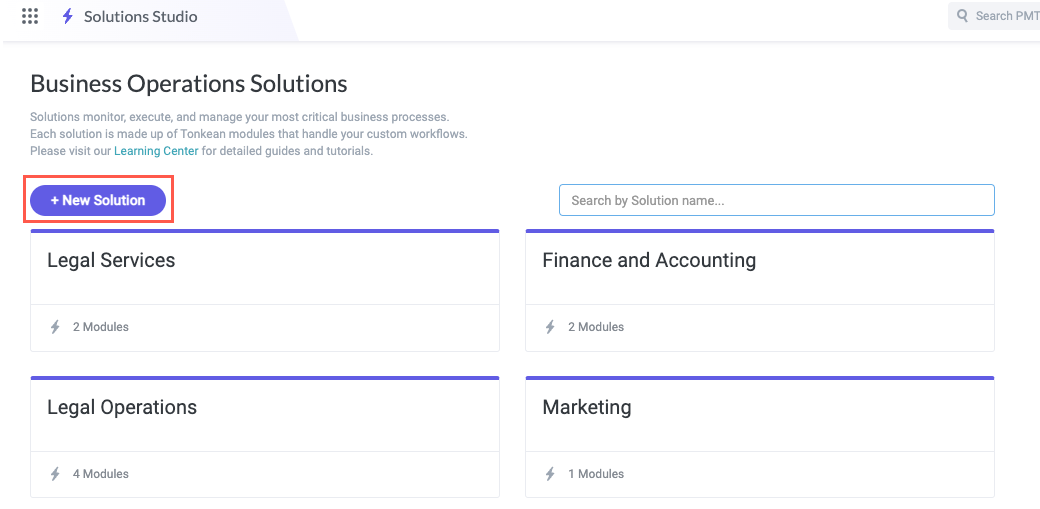
Task: Click 4 Modules under Legal Operations
Action: 101,474
